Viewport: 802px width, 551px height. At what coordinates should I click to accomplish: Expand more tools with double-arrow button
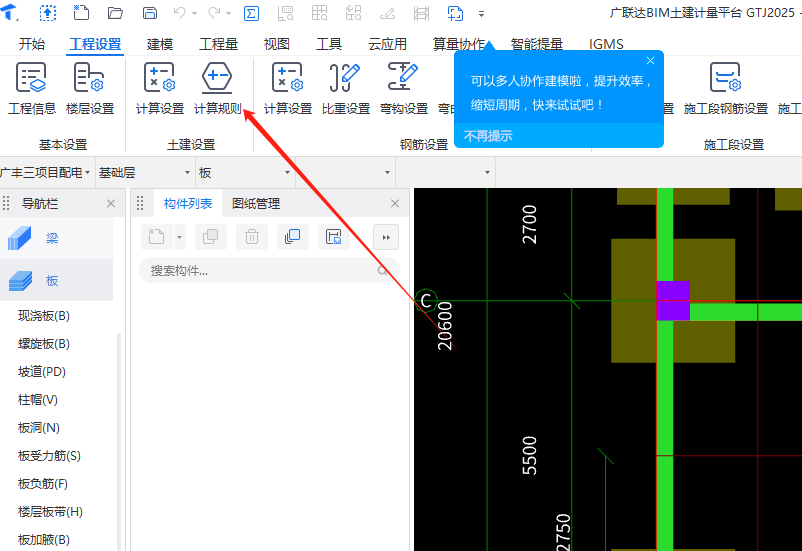[386, 237]
